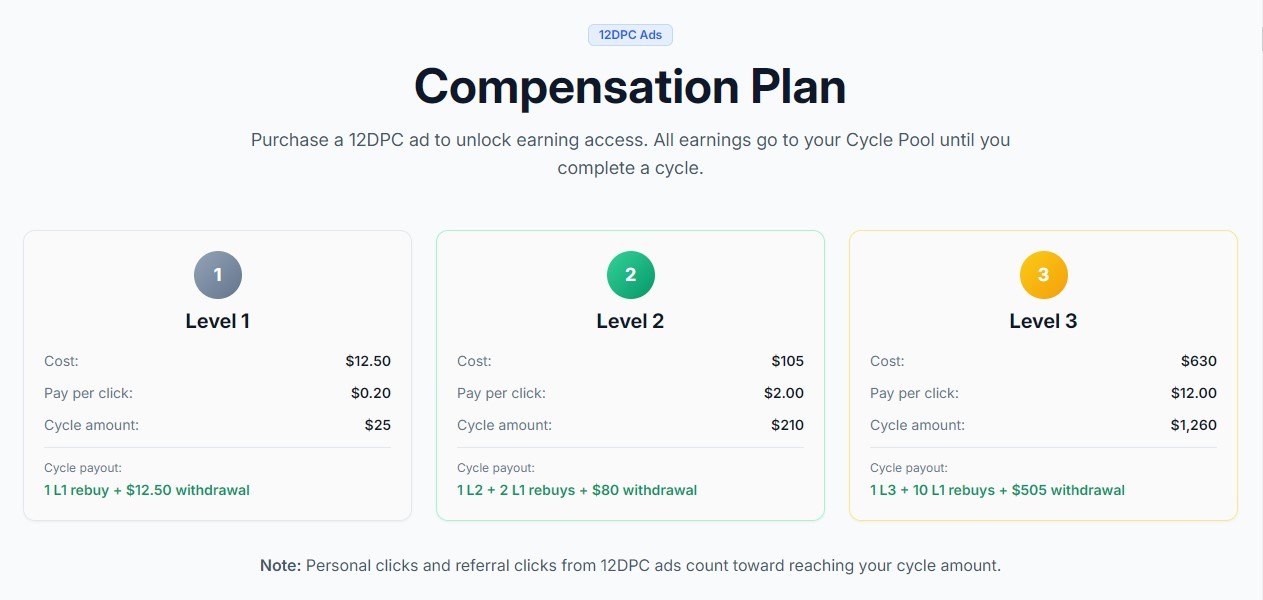Screen dimensions: 1263x600
Task: Click Level 1 pay per click $0.20
Action: coord(371,393)
